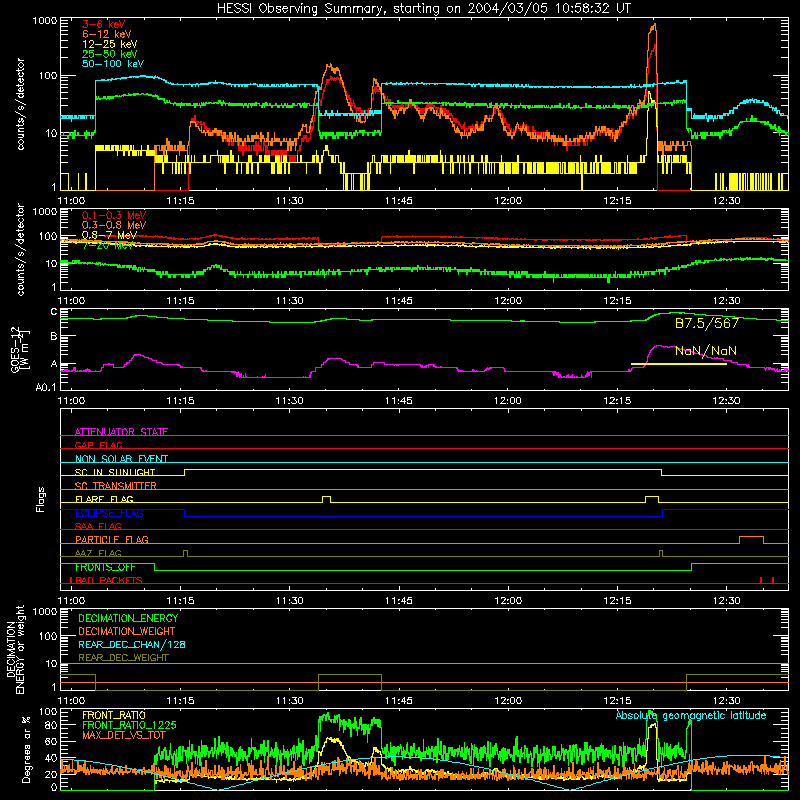Image resolution: width=800 pixels, height=800 pixels.
Task: Click the FLARE_FLAG pulse near 12:19
Action: click(x=652, y=499)
